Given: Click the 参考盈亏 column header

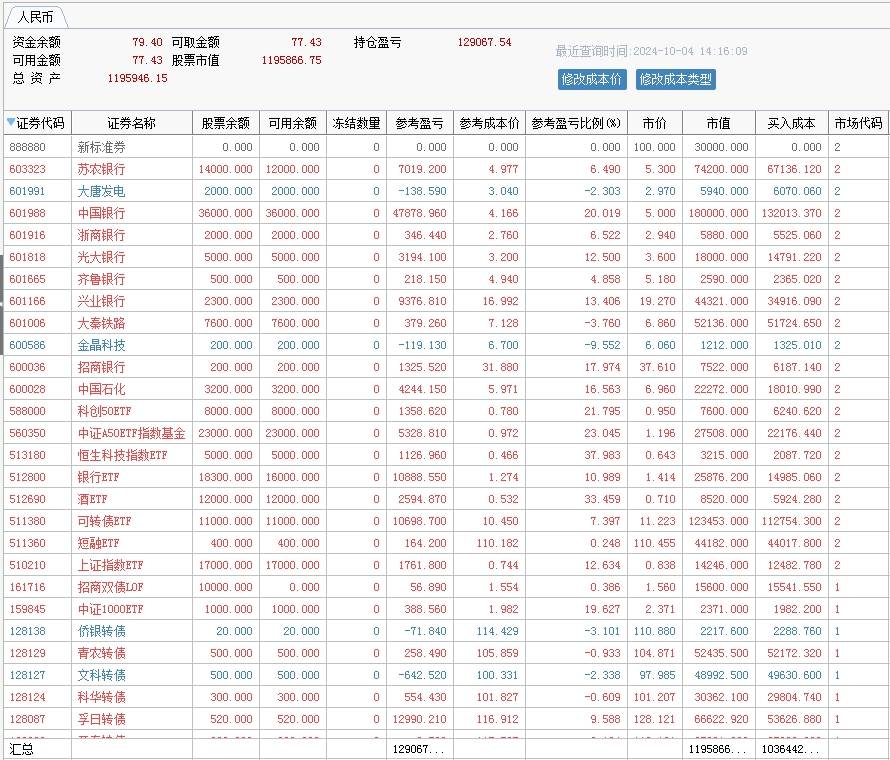Looking at the screenshot, I should tap(419, 123).
